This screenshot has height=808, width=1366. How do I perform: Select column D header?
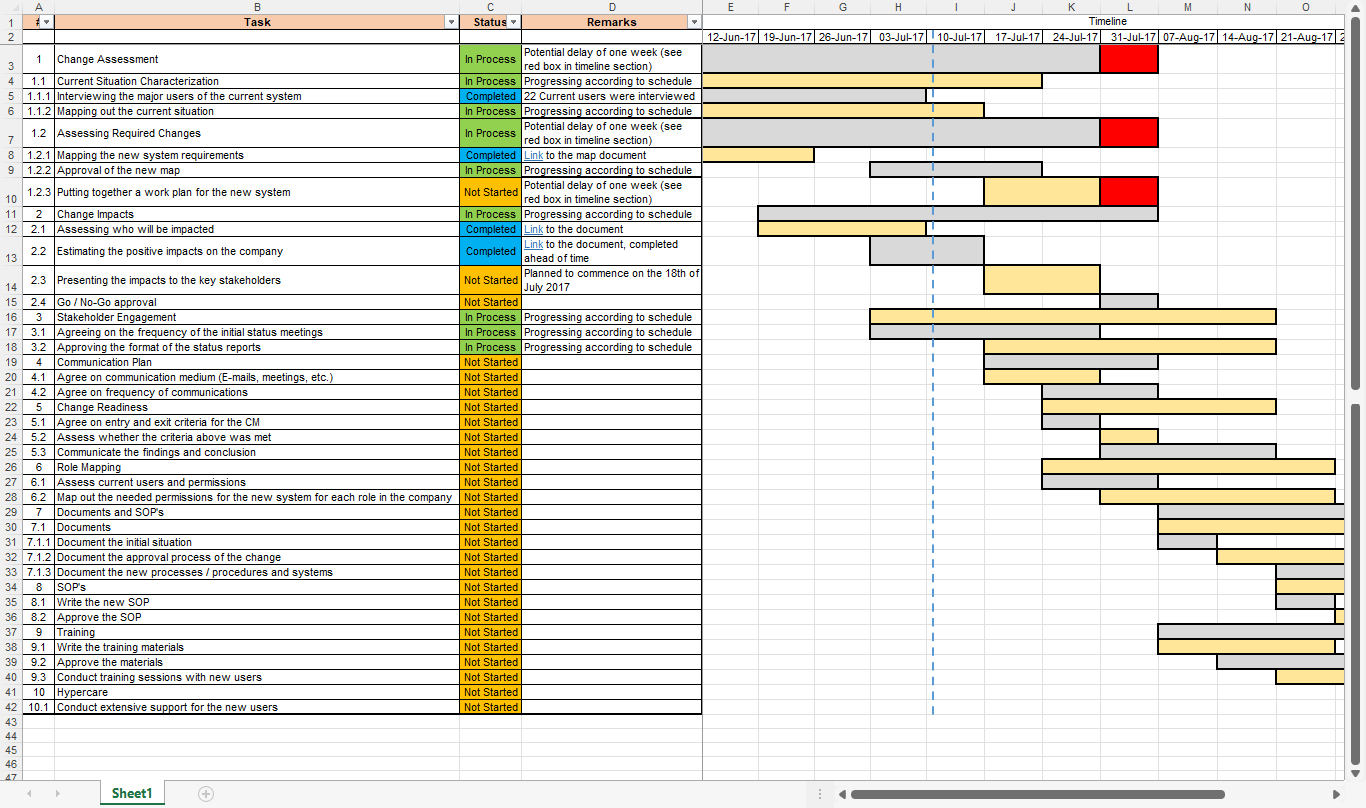tap(612, 6)
